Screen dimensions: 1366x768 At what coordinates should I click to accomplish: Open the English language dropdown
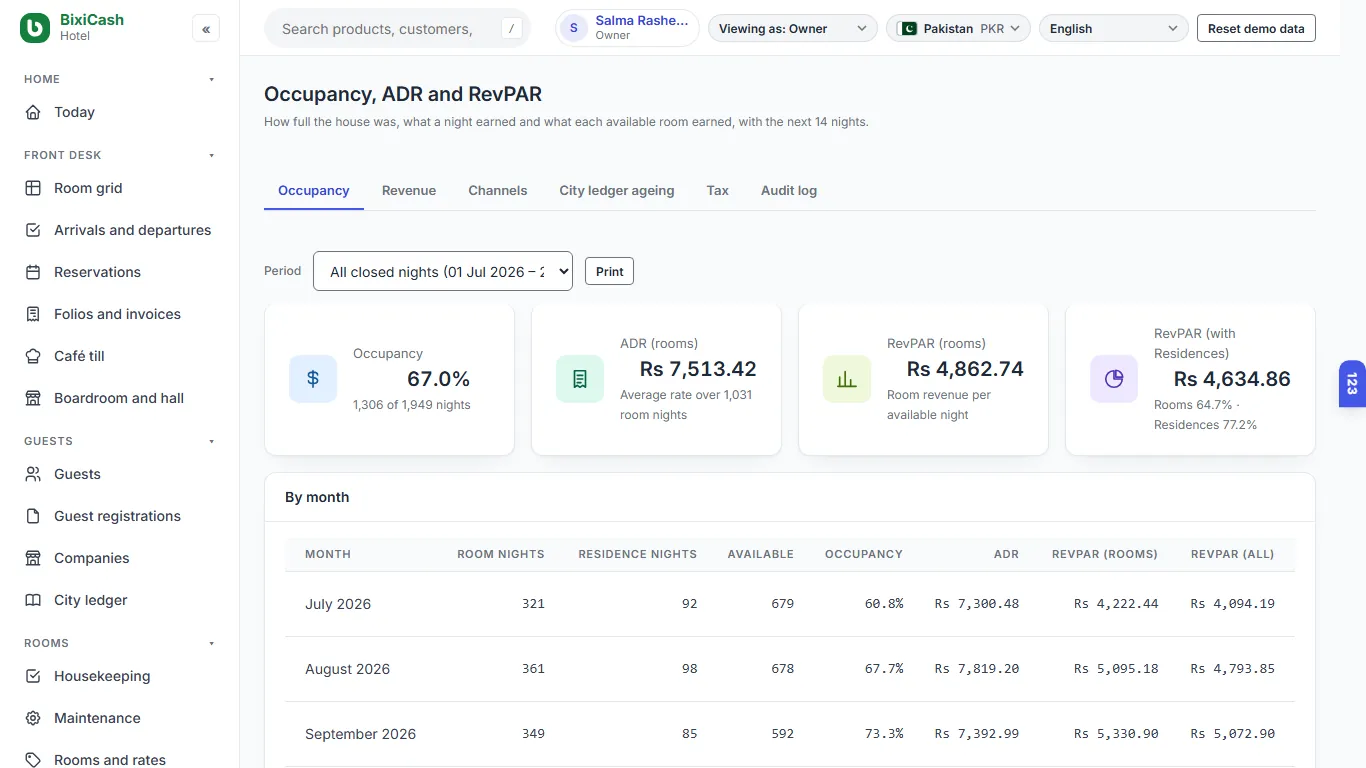tap(1114, 29)
